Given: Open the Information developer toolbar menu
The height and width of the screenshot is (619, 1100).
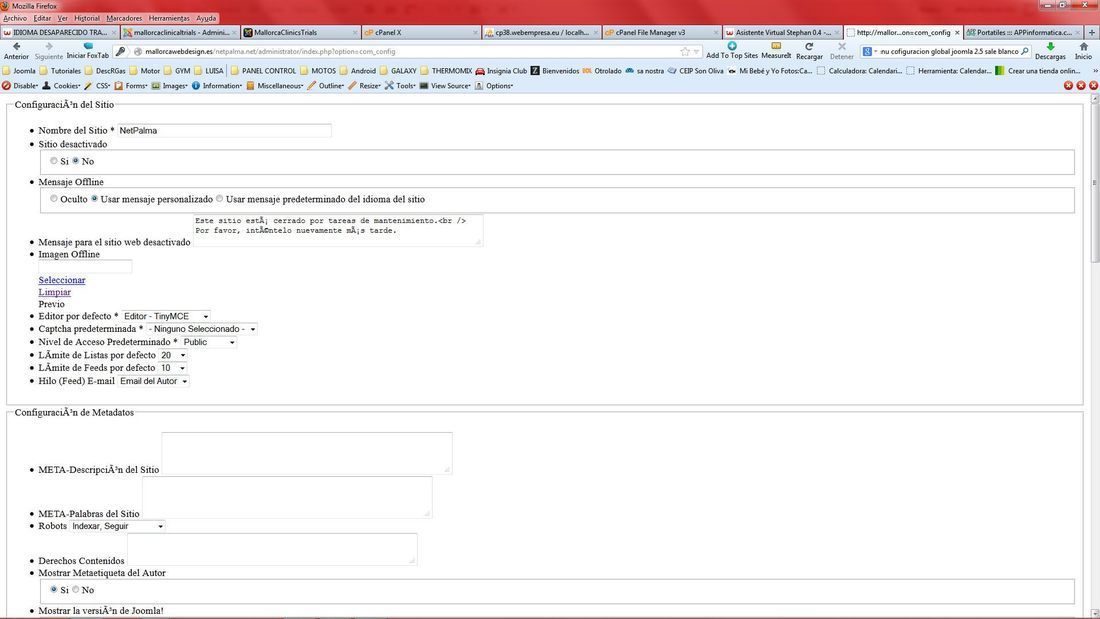Looking at the screenshot, I should pyautogui.click(x=217, y=86).
